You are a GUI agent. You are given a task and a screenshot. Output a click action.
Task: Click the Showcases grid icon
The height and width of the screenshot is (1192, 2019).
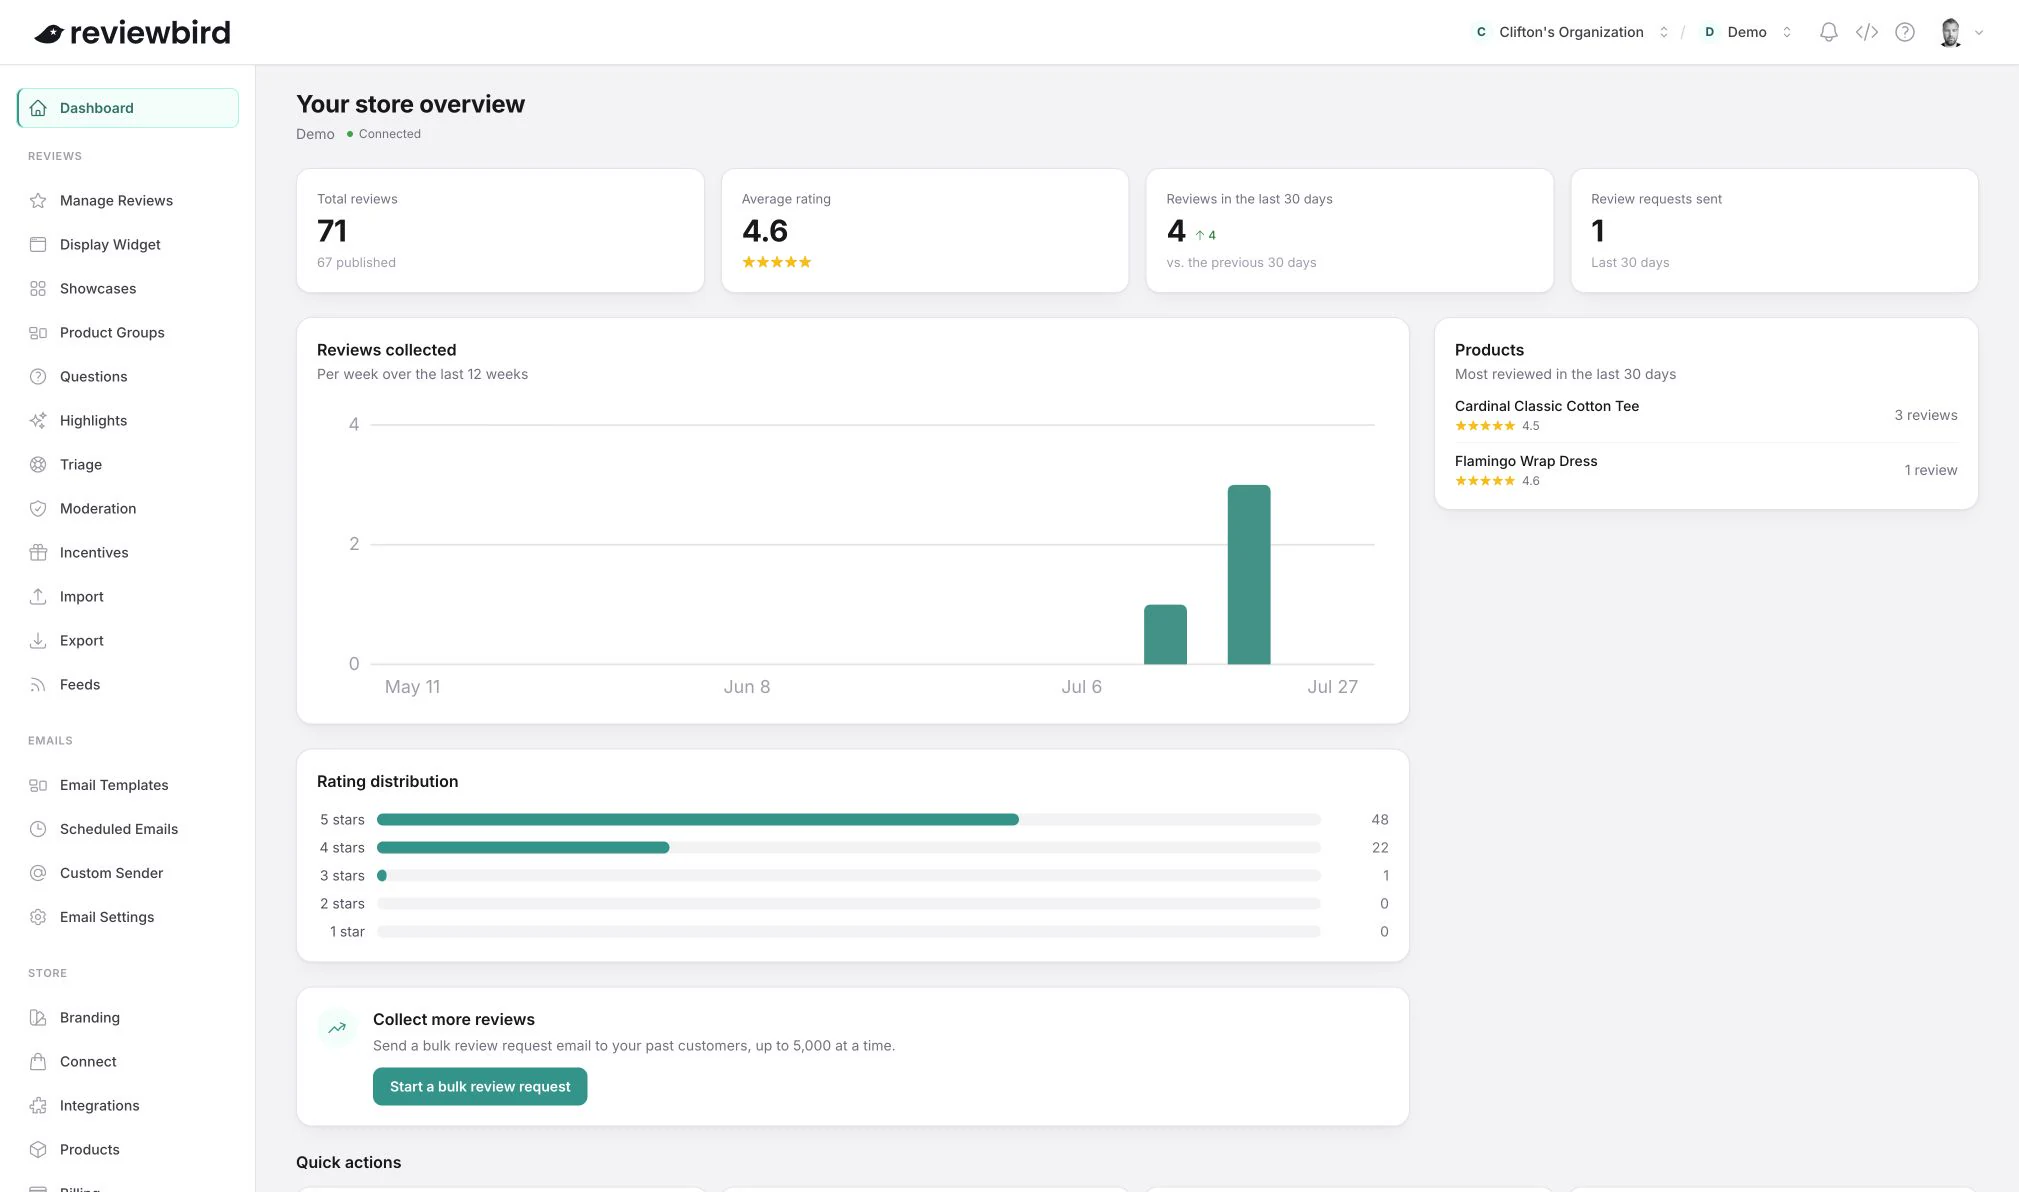point(38,288)
